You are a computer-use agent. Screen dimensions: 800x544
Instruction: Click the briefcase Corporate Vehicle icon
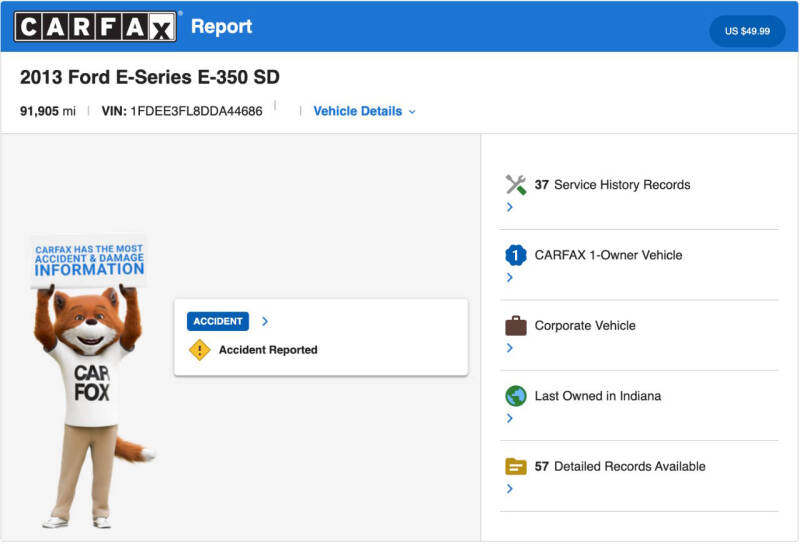(516, 326)
